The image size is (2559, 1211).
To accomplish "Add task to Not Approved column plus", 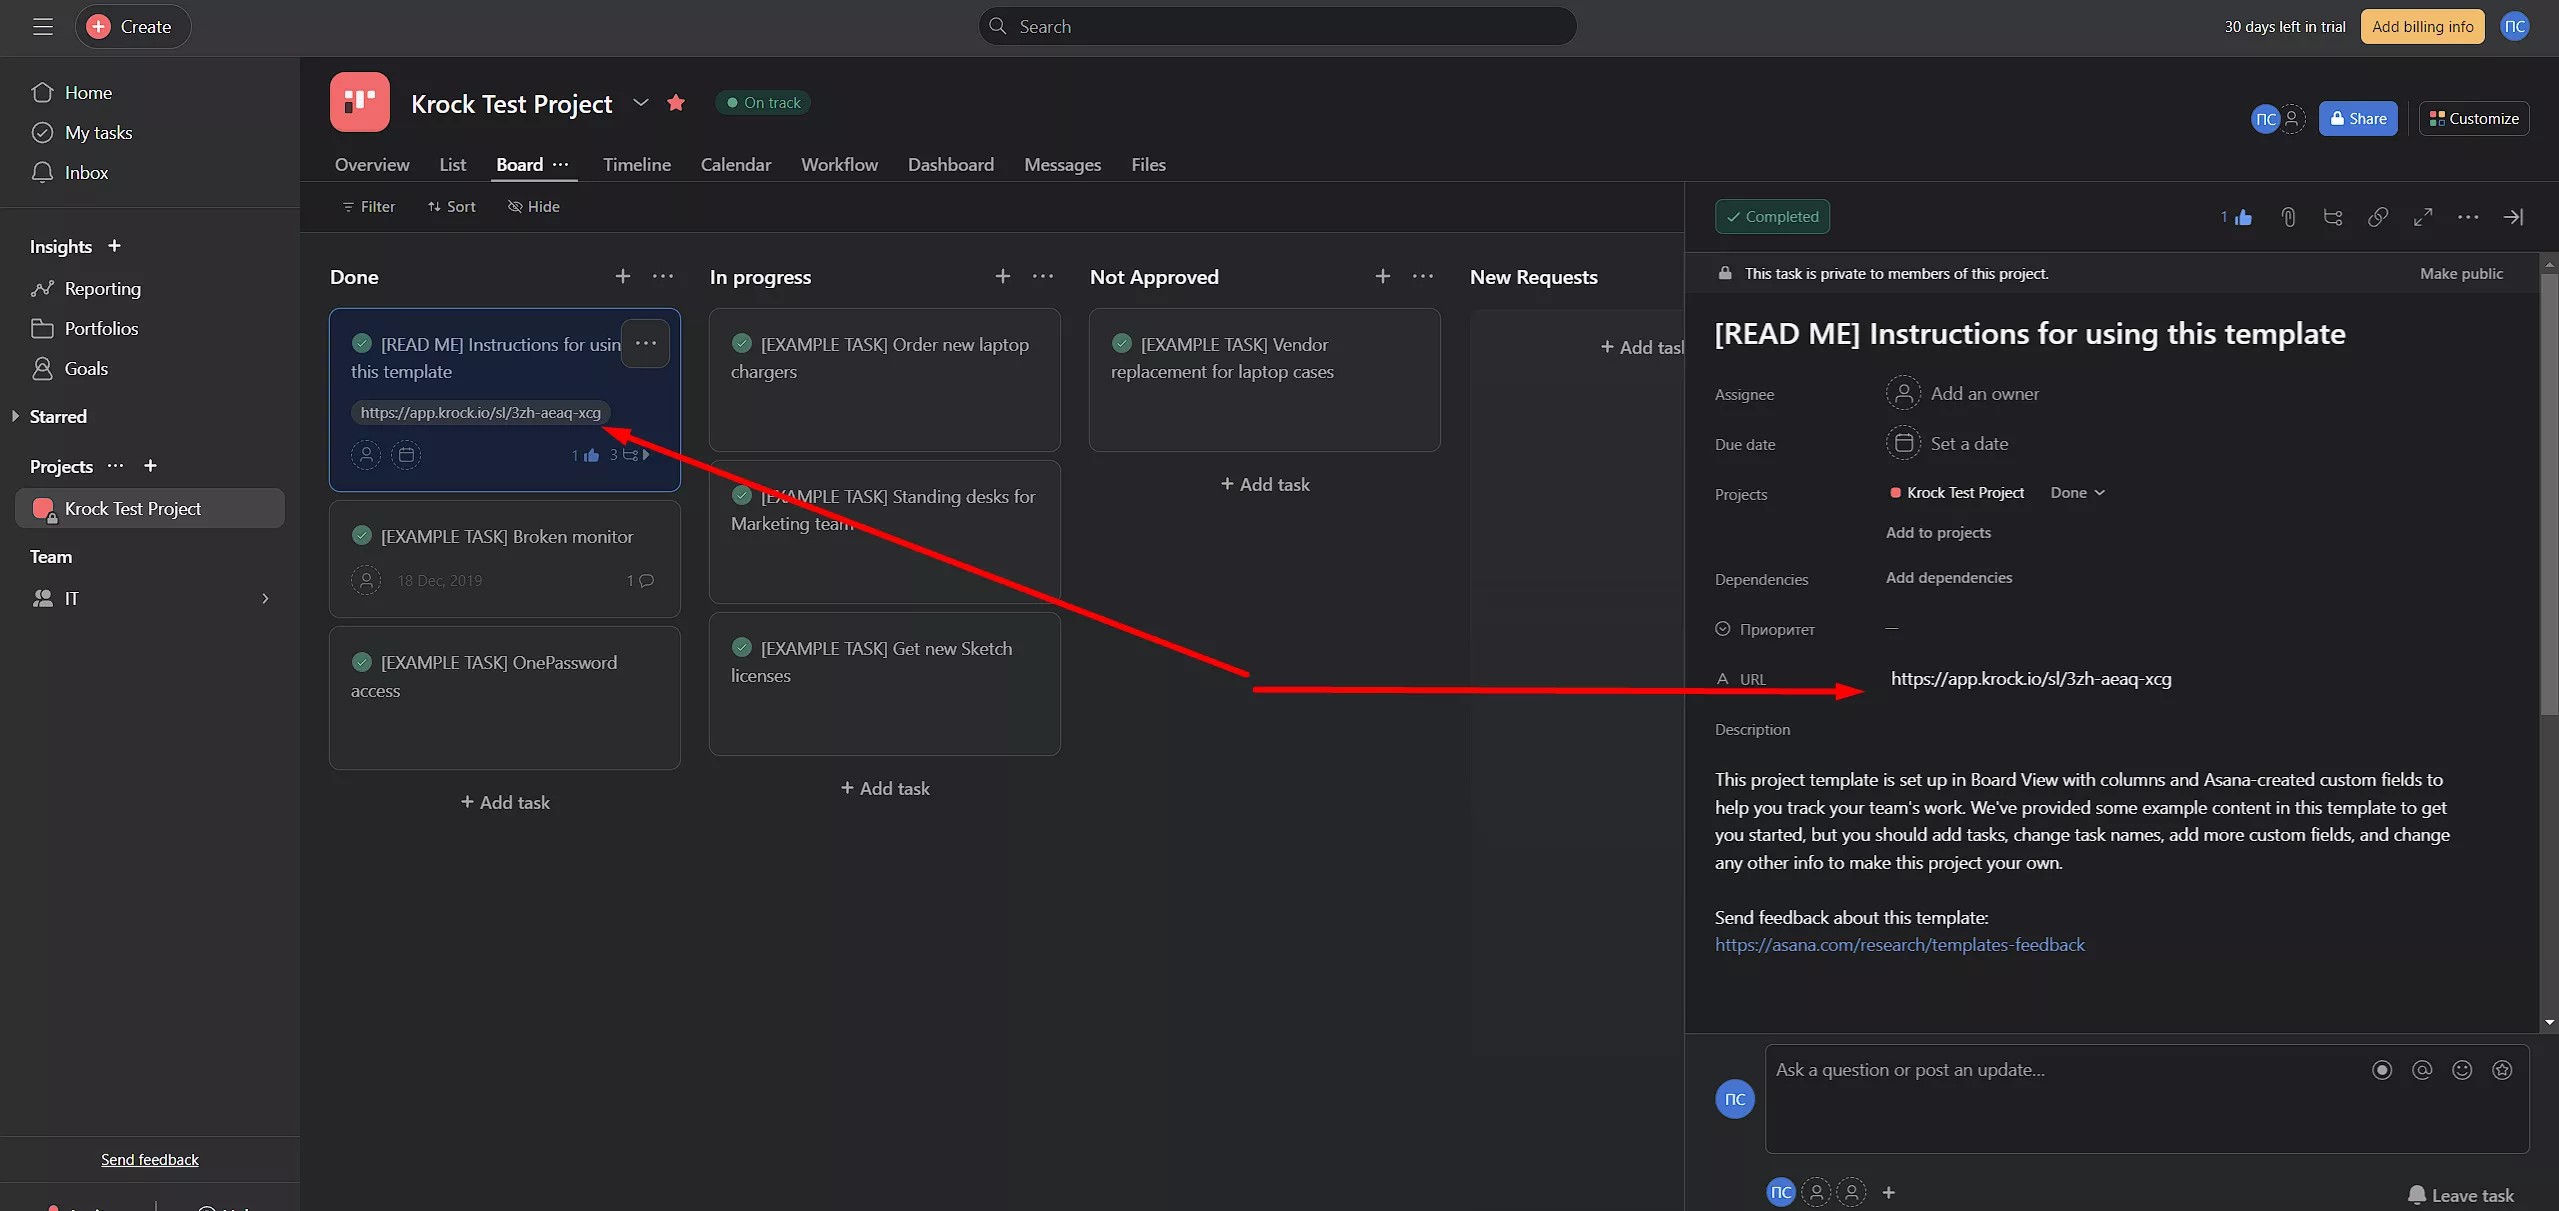I will click(1383, 277).
